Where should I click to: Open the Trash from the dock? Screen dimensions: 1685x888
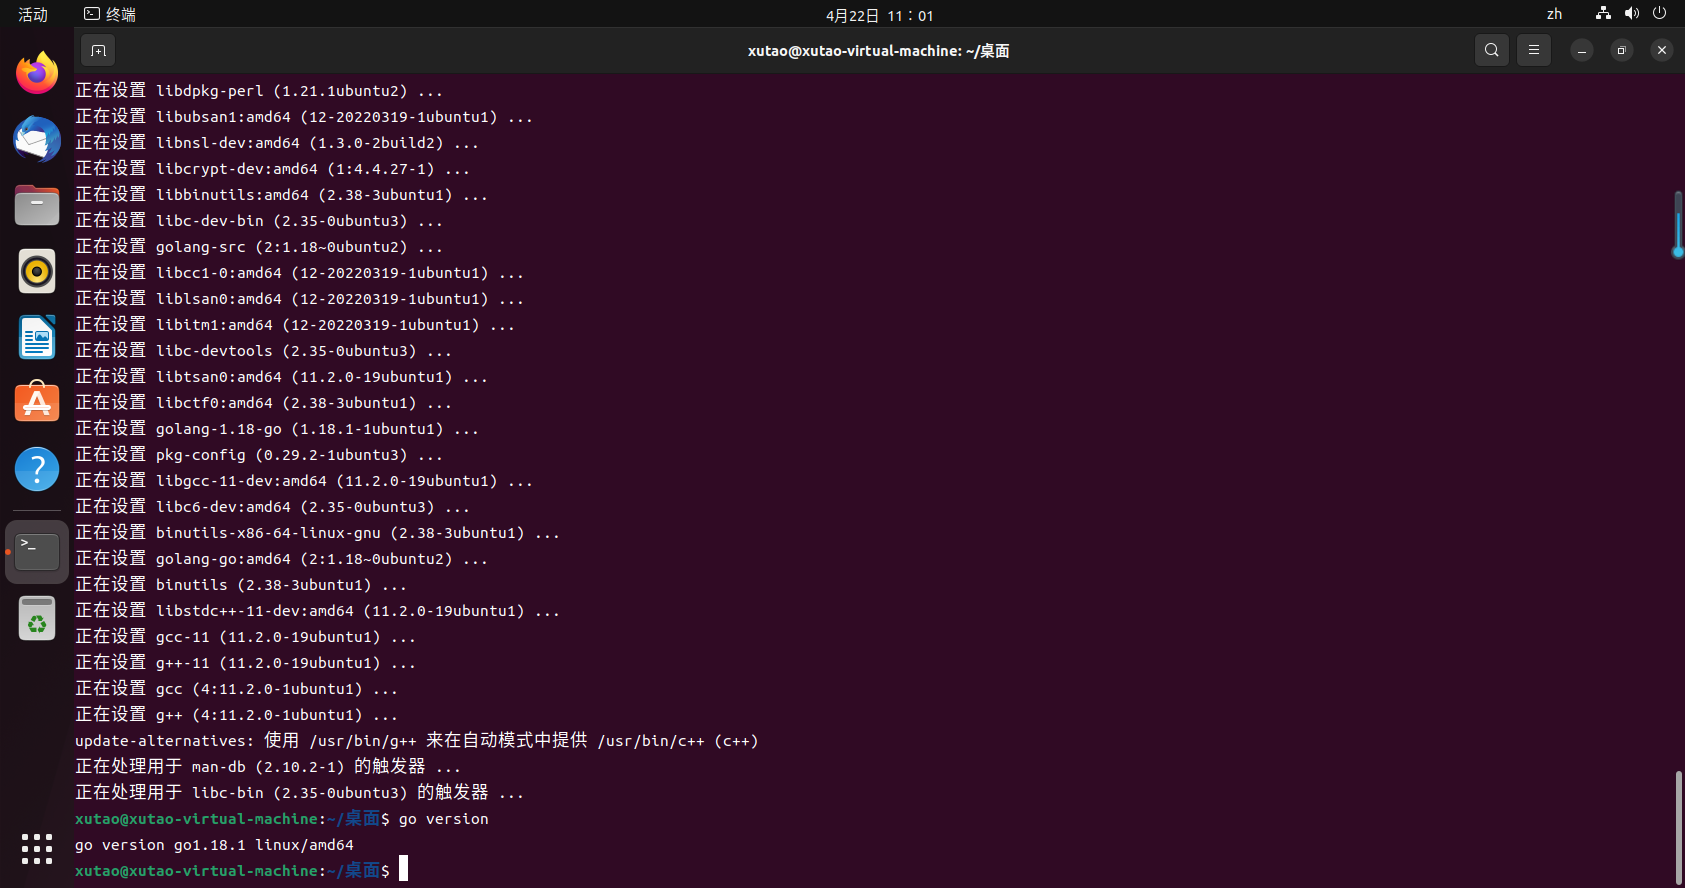click(37, 618)
